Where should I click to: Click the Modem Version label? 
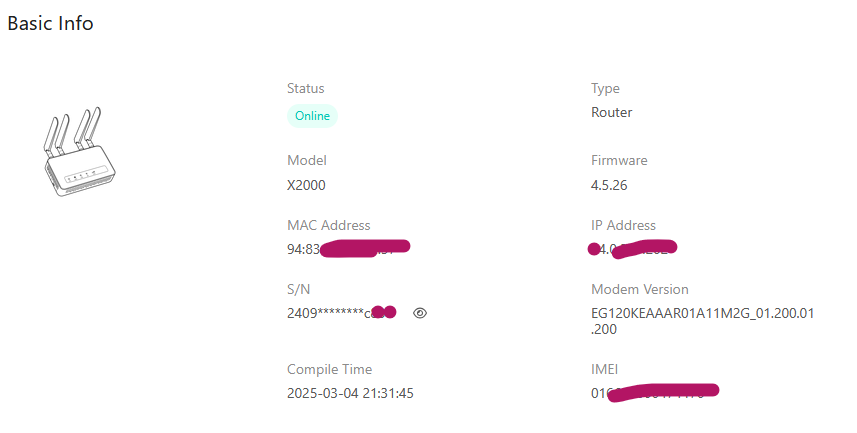[x=639, y=289]
